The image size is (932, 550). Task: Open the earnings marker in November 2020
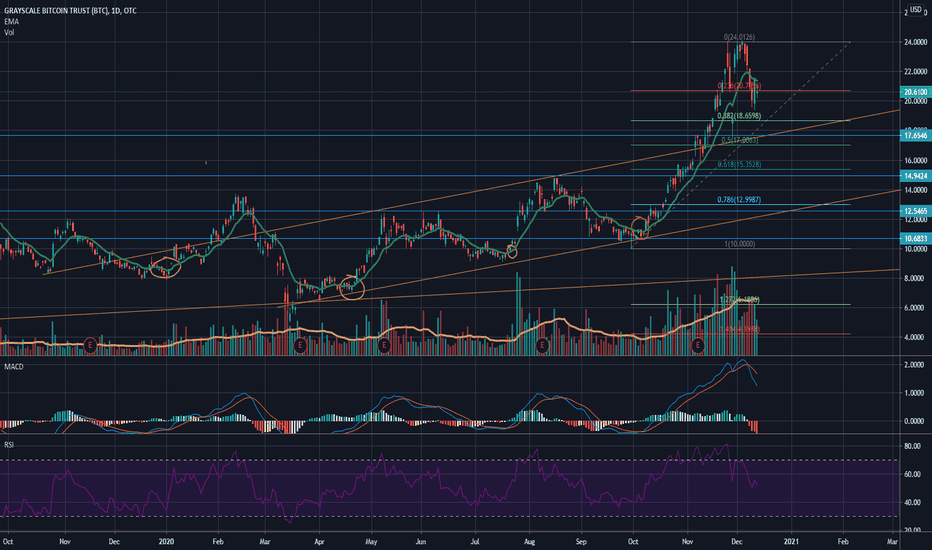click(698, 345)
